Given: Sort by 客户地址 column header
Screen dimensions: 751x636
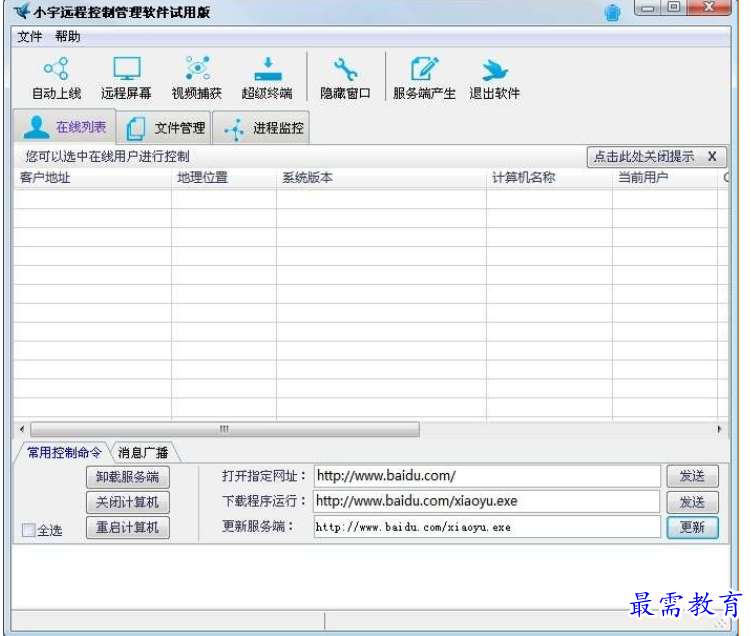Looking at the screenshot, I should (92, 178).
